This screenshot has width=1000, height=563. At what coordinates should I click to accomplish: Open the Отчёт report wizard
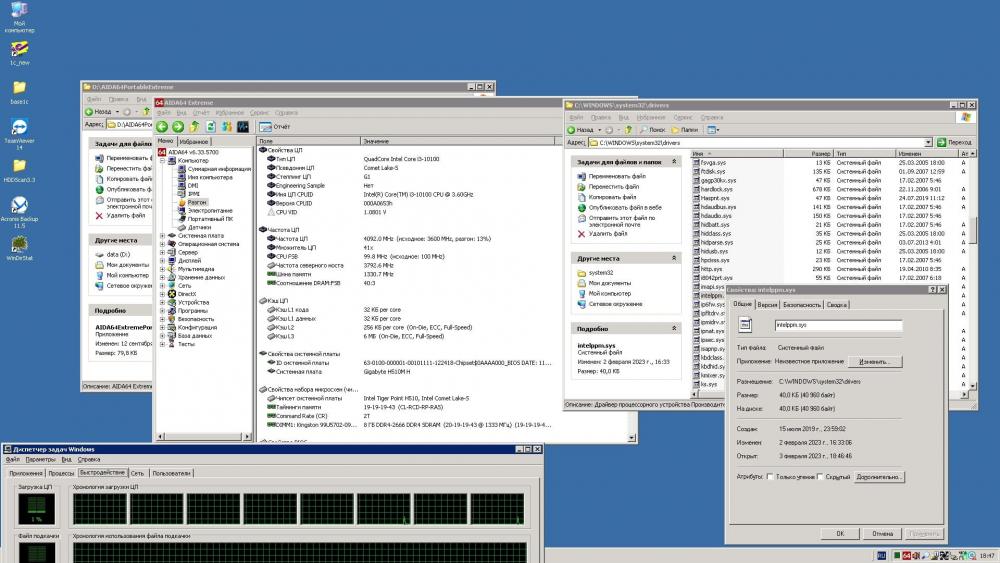[x=275, y=127]
